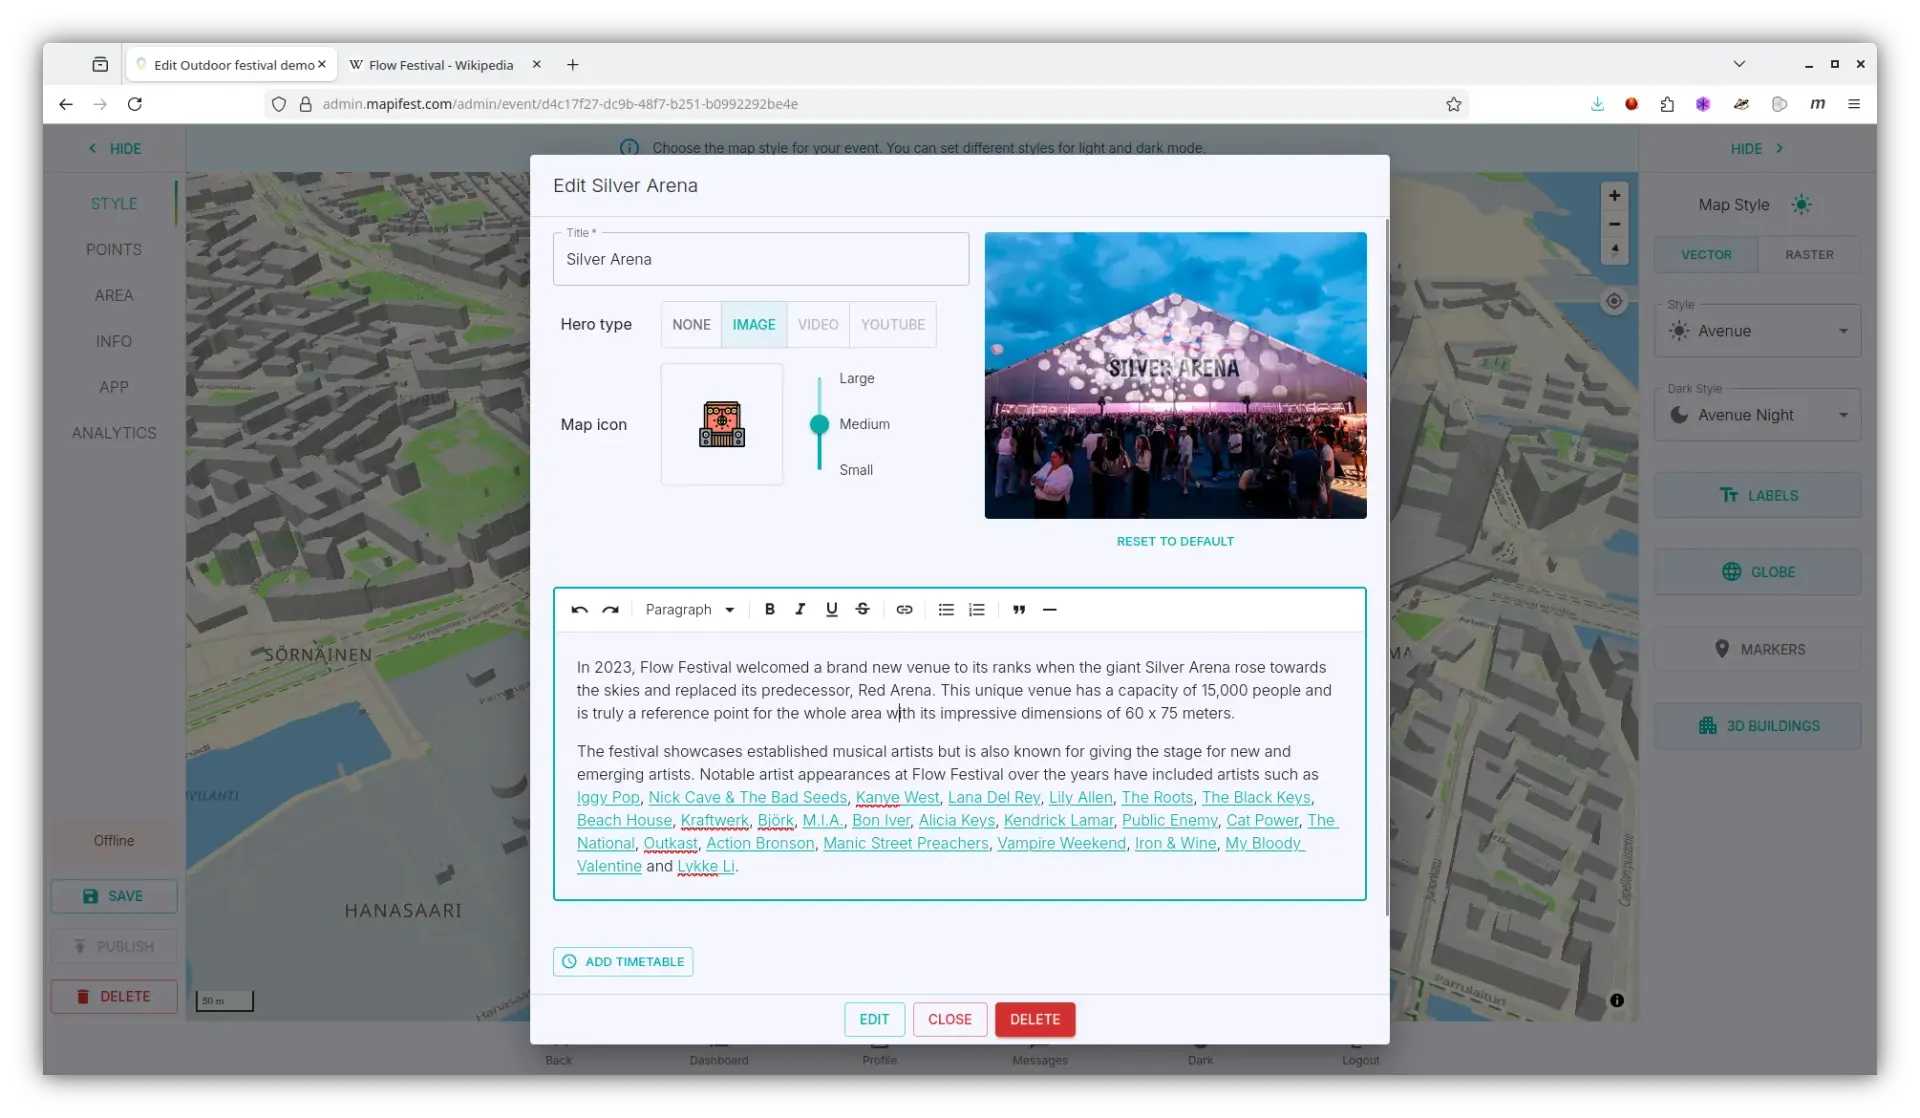Screen dimensions: 1920x1118
Task: Undo the last edit in editor
Action: pos(579,609)
